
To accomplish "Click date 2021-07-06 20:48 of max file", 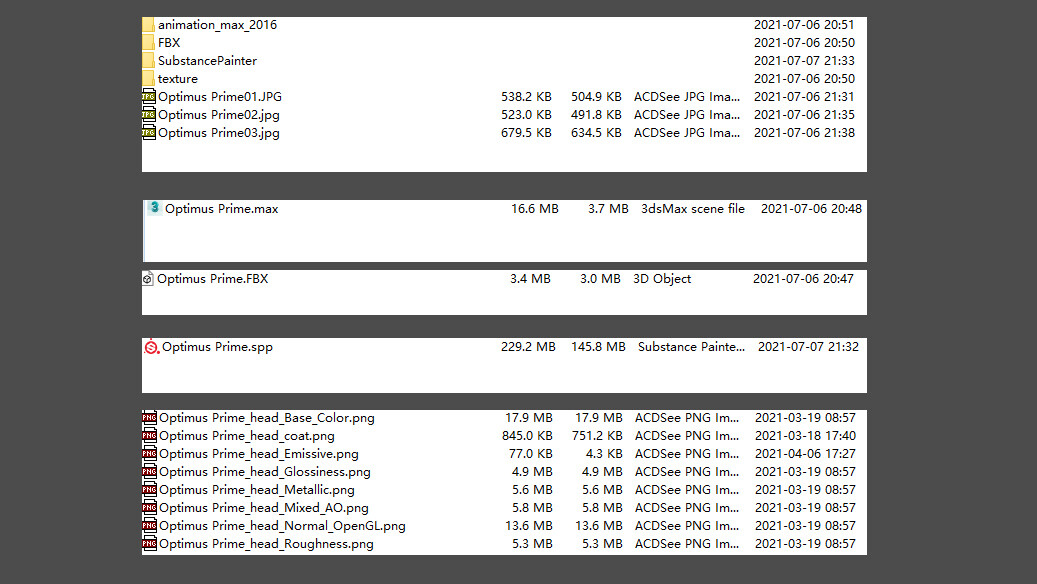I will coord(811,208).
